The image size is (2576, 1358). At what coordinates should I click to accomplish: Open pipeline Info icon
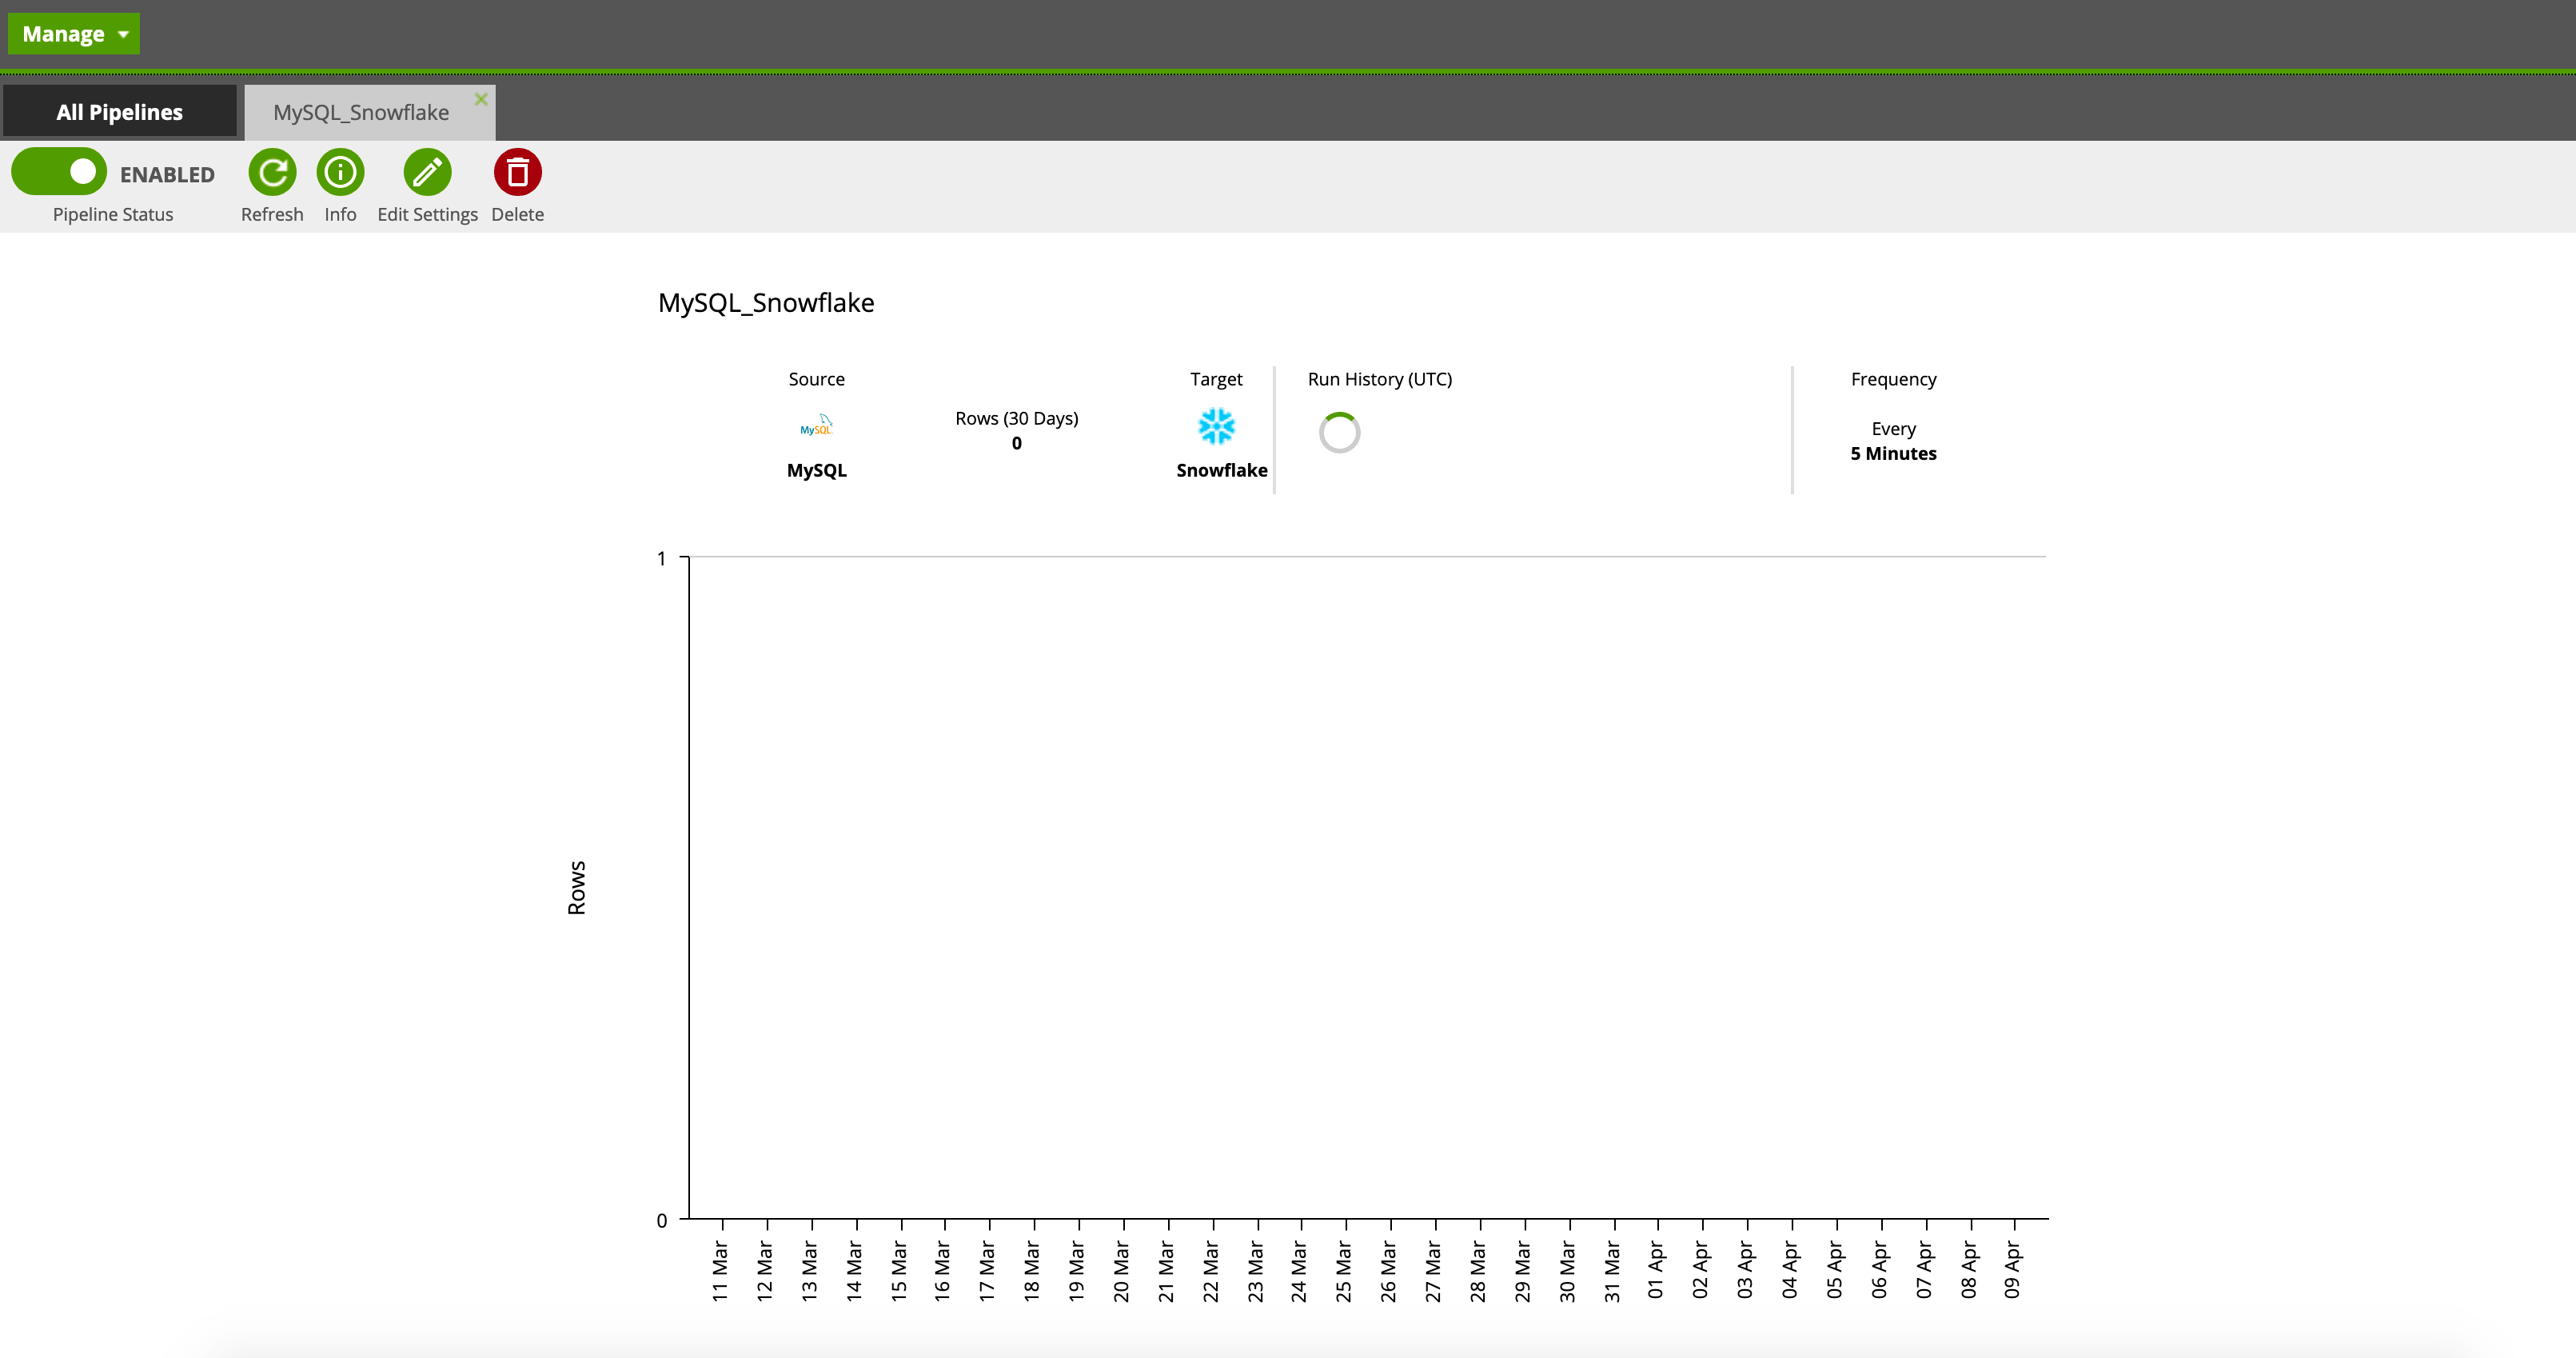pos(340,172)
